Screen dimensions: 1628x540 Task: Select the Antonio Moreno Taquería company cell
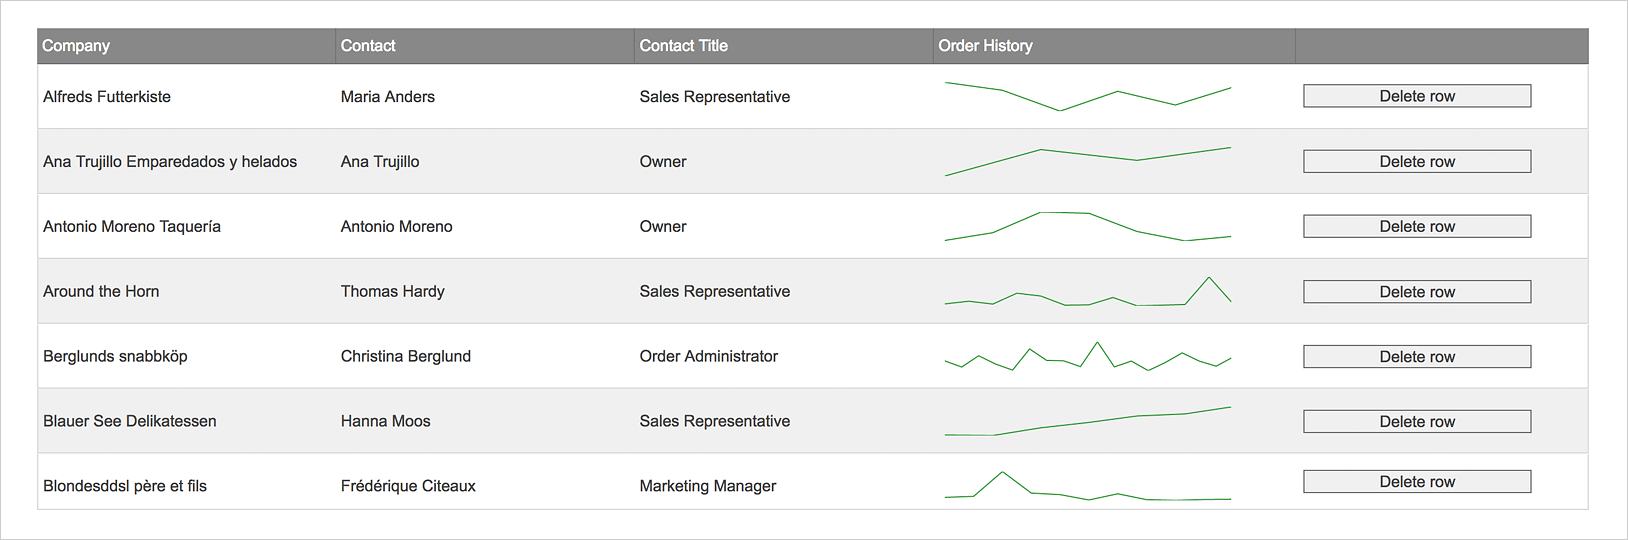pos(132,227)
